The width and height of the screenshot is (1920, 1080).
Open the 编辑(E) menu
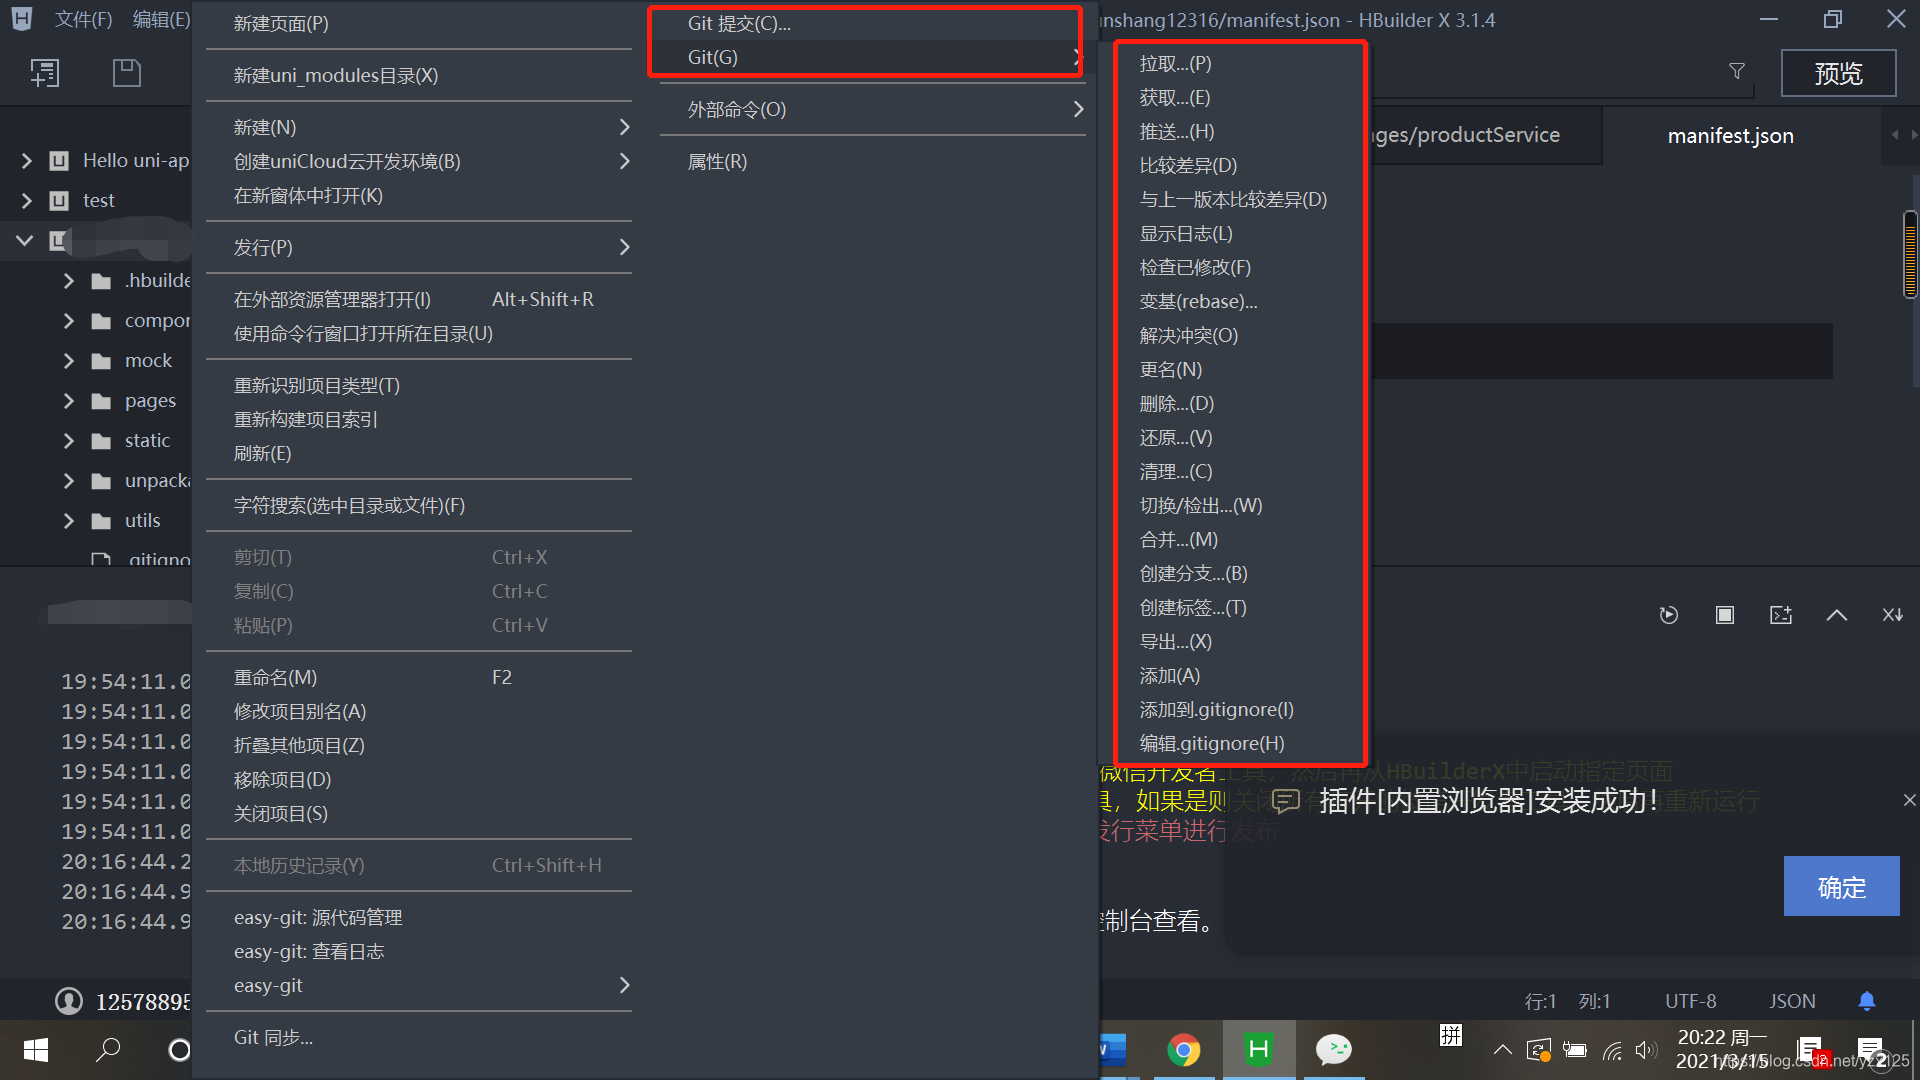coord(161,19)
